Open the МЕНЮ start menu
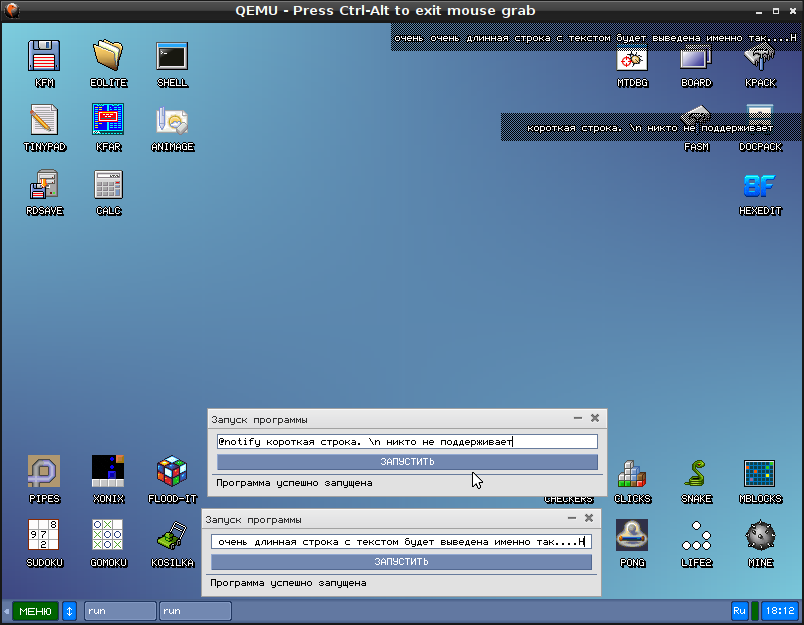Image resolution: width=804 pixels, height=625 pixels. tap(35, 610)
